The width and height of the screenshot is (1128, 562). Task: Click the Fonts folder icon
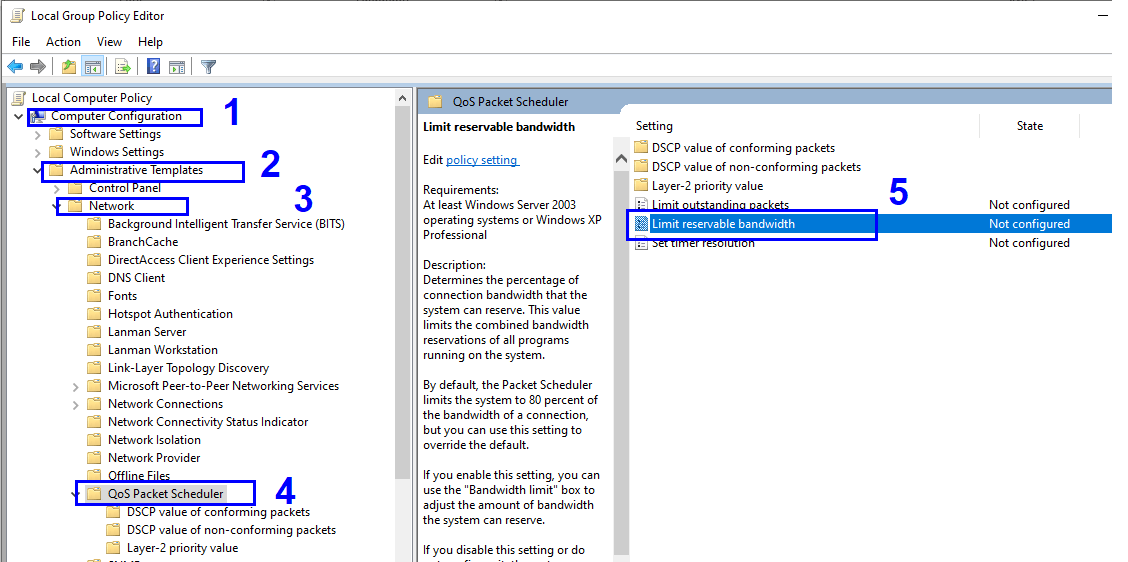tap(94, 296)
